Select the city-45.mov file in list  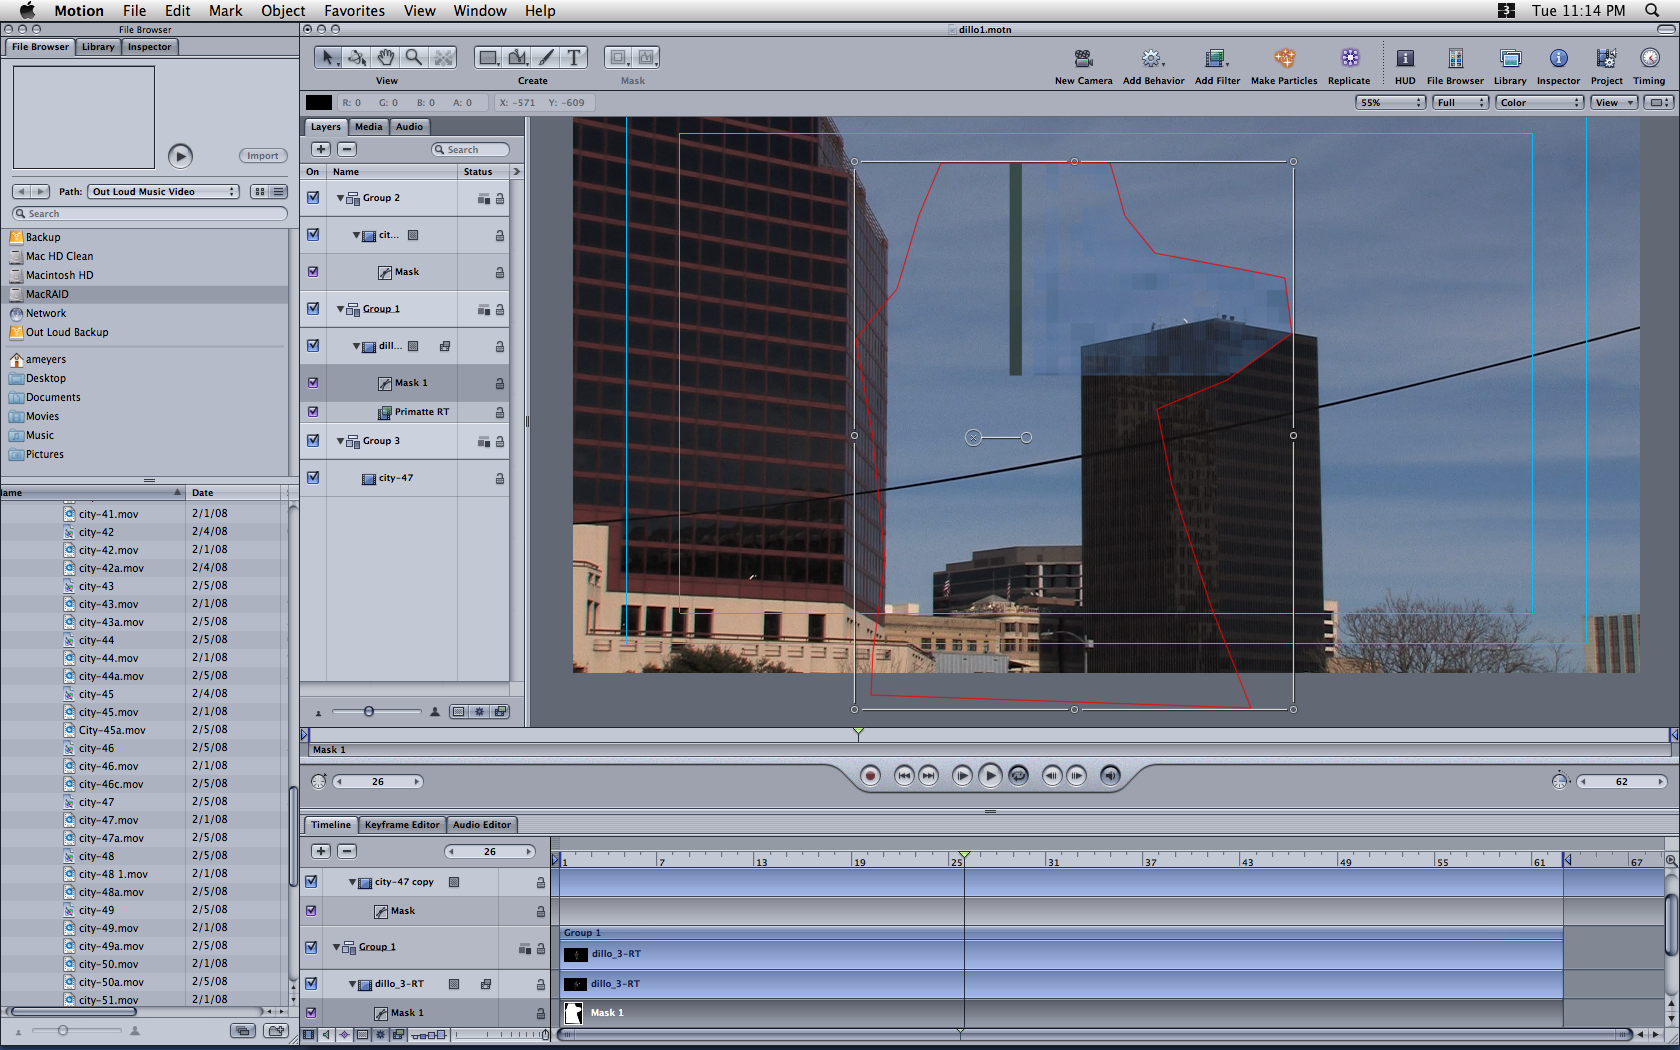click(x=108, y=713)
